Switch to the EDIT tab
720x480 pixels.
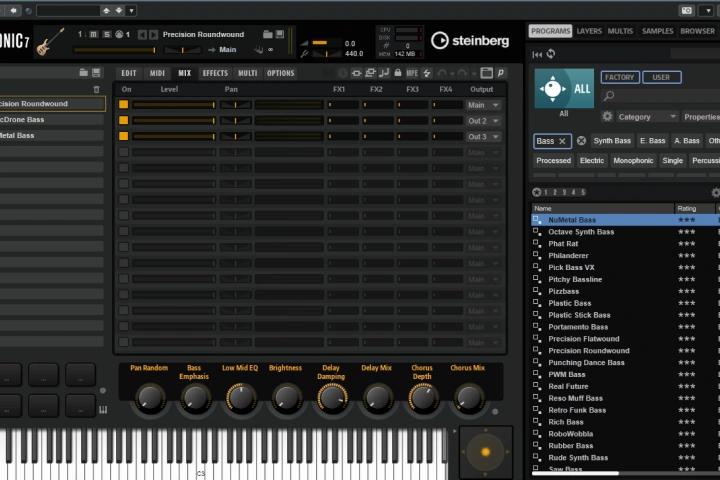(129, 73)
